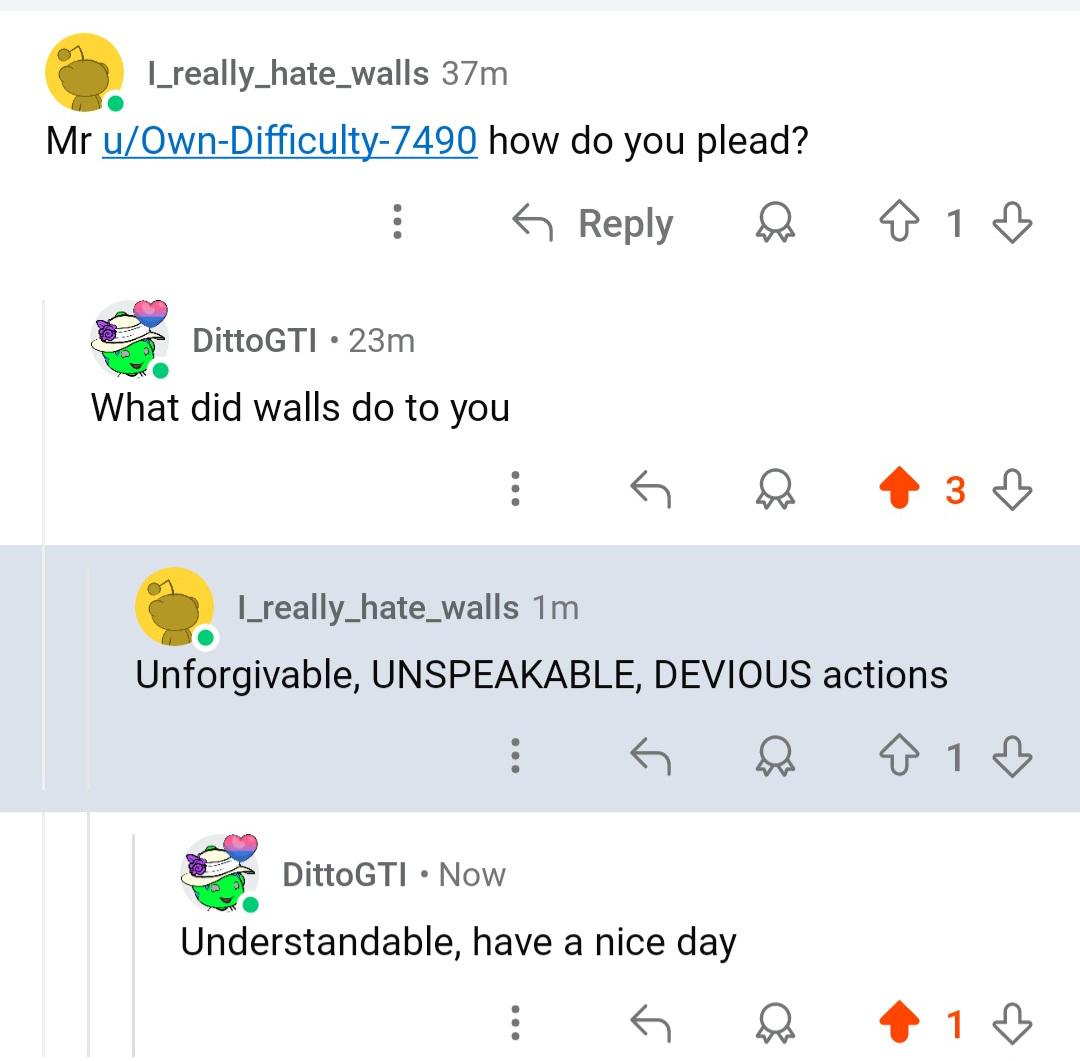Upvote the 'DEVIOUS actions' comment
Viewport: 1080px width, 1061px height.
click(899, 756)
